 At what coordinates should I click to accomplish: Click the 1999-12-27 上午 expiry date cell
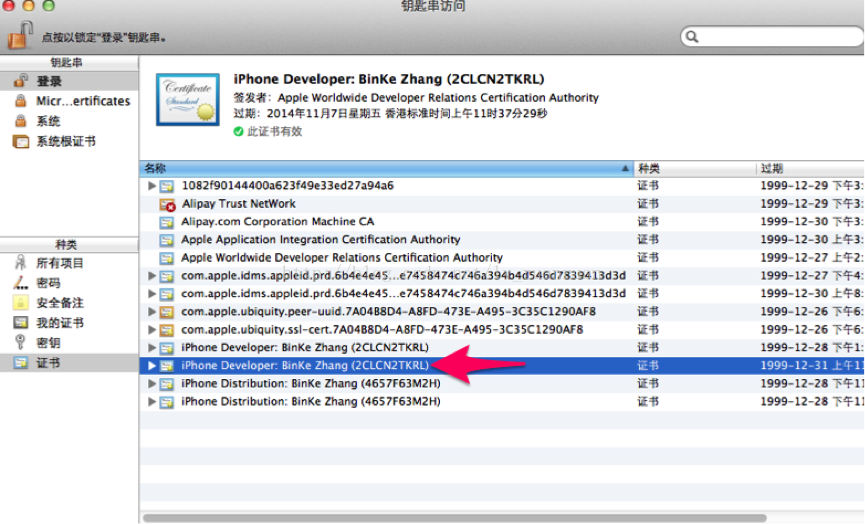coord(811,258)
